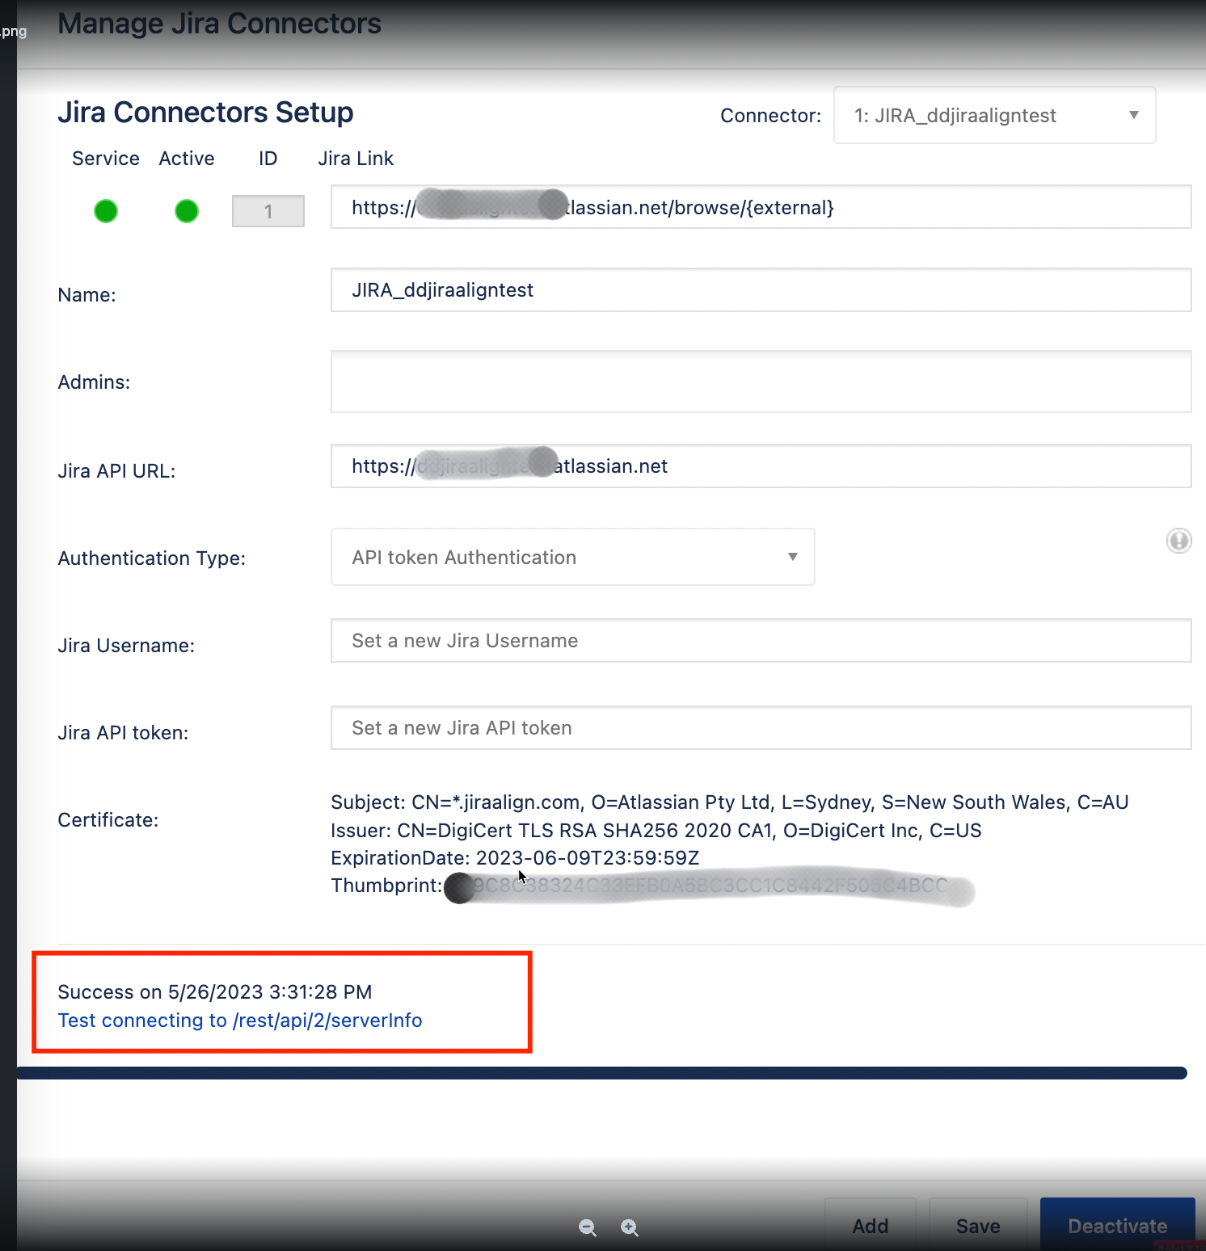Click the Admins input field
The height and width of the screenshot is (1251, 1206).
[761, 381]
